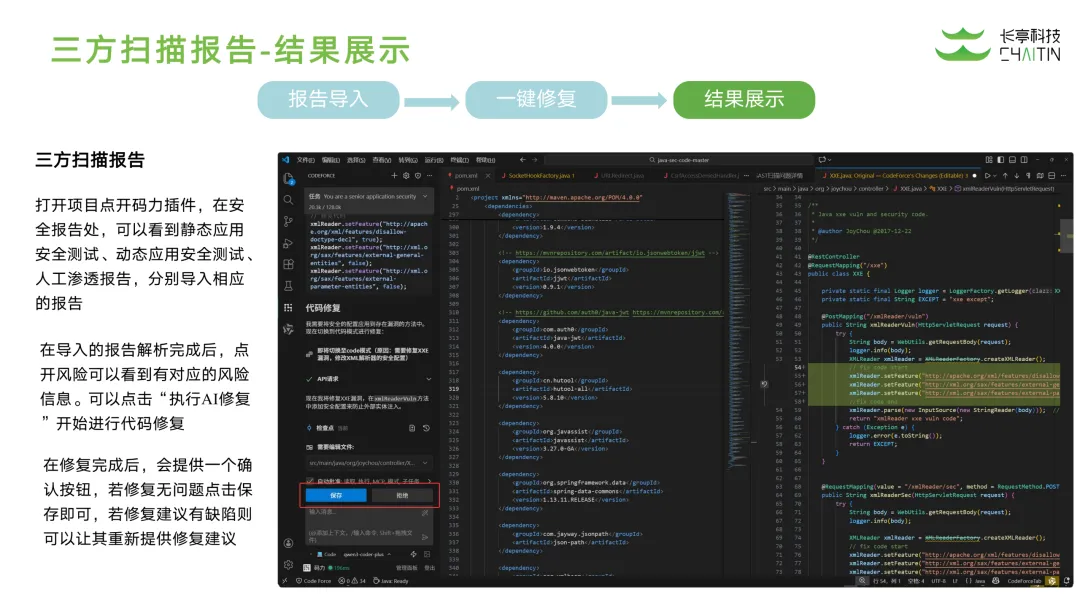Open the Code mode dropdown below message box
Image resolution: width=1080 pixels, height=608 pixels.
tap(326, 554)
